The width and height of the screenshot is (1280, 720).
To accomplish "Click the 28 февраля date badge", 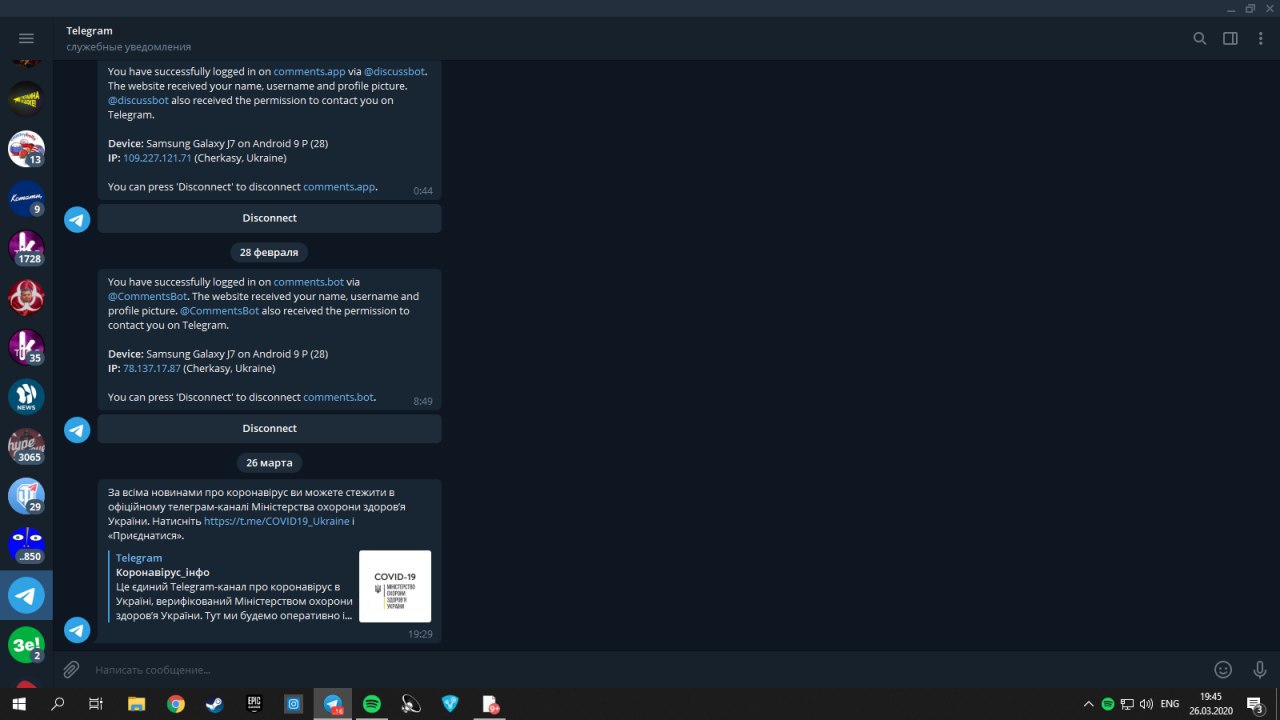I will [269, 252].
